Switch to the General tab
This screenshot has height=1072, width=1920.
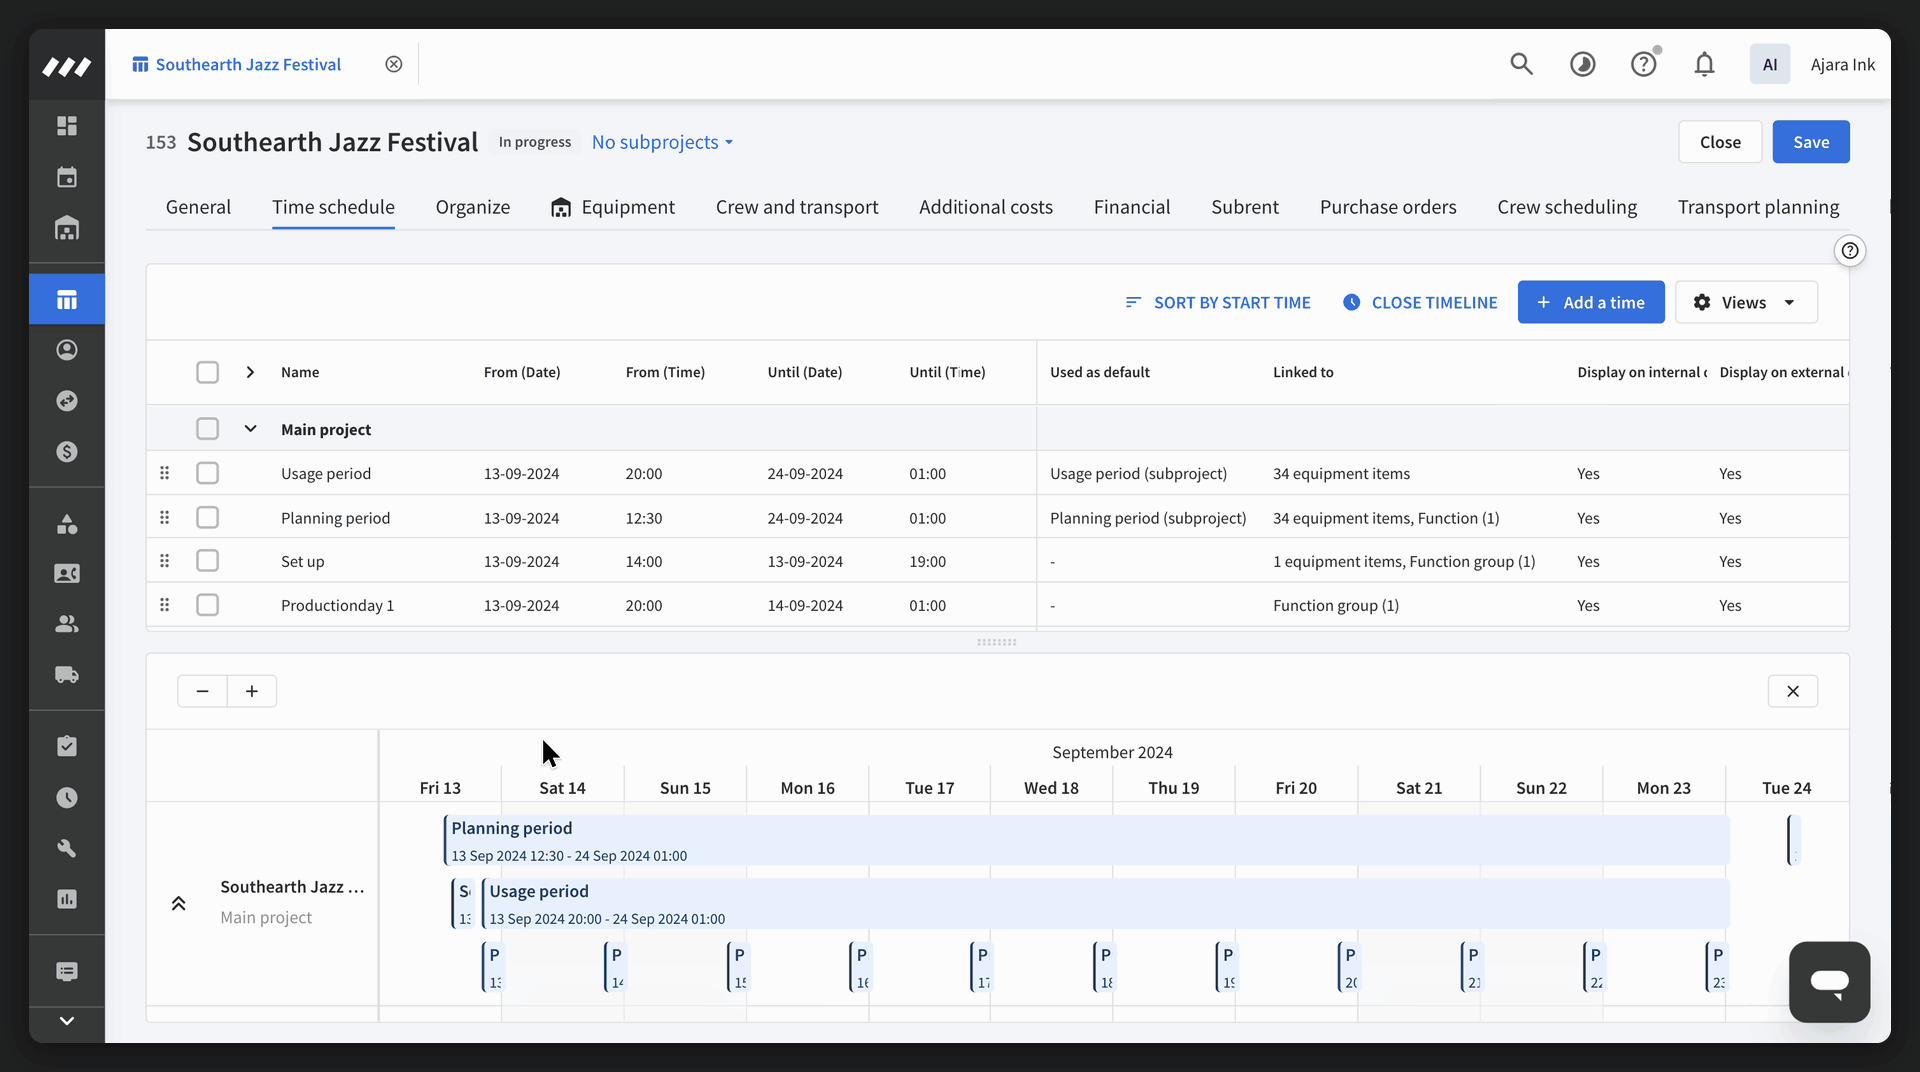click(x=198, y=207)
